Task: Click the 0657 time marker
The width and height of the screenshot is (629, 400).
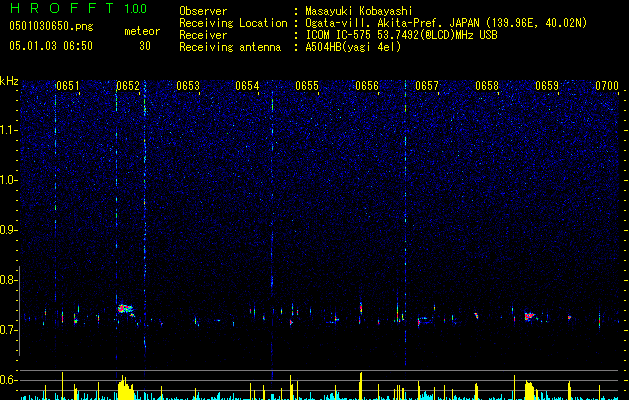Action: coord(427,86)
